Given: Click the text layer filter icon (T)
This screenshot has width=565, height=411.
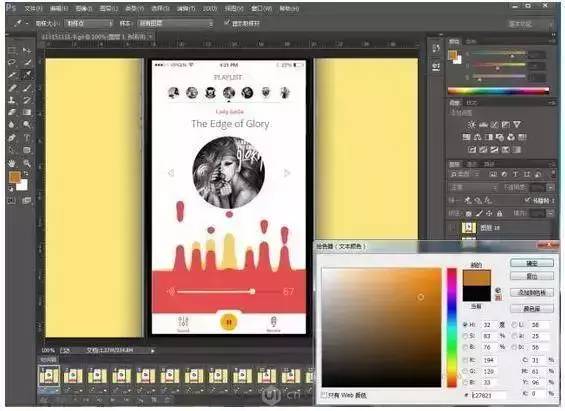Looking at the screenshot, I should (515, 174).
